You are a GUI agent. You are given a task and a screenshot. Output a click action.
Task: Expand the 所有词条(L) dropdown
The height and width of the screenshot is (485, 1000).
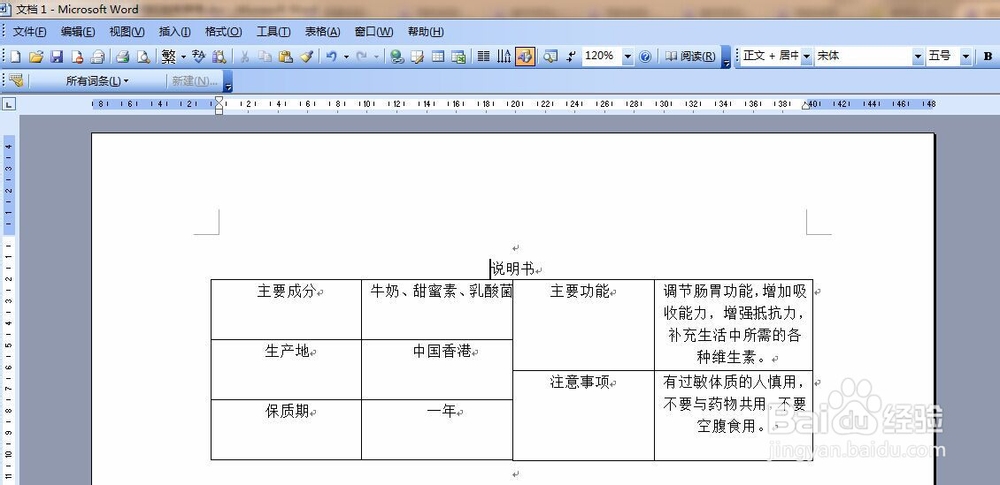click(97, 81)
